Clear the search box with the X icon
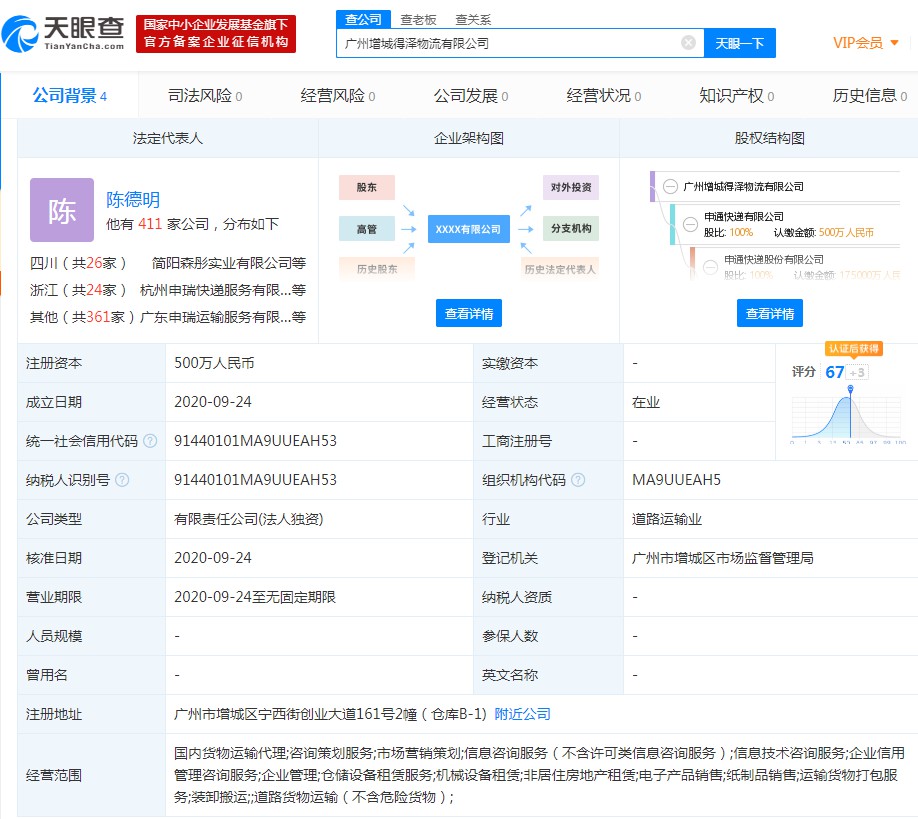Image resolution: width=918 pixels, height=819 pixels. [x=688, y=43]
